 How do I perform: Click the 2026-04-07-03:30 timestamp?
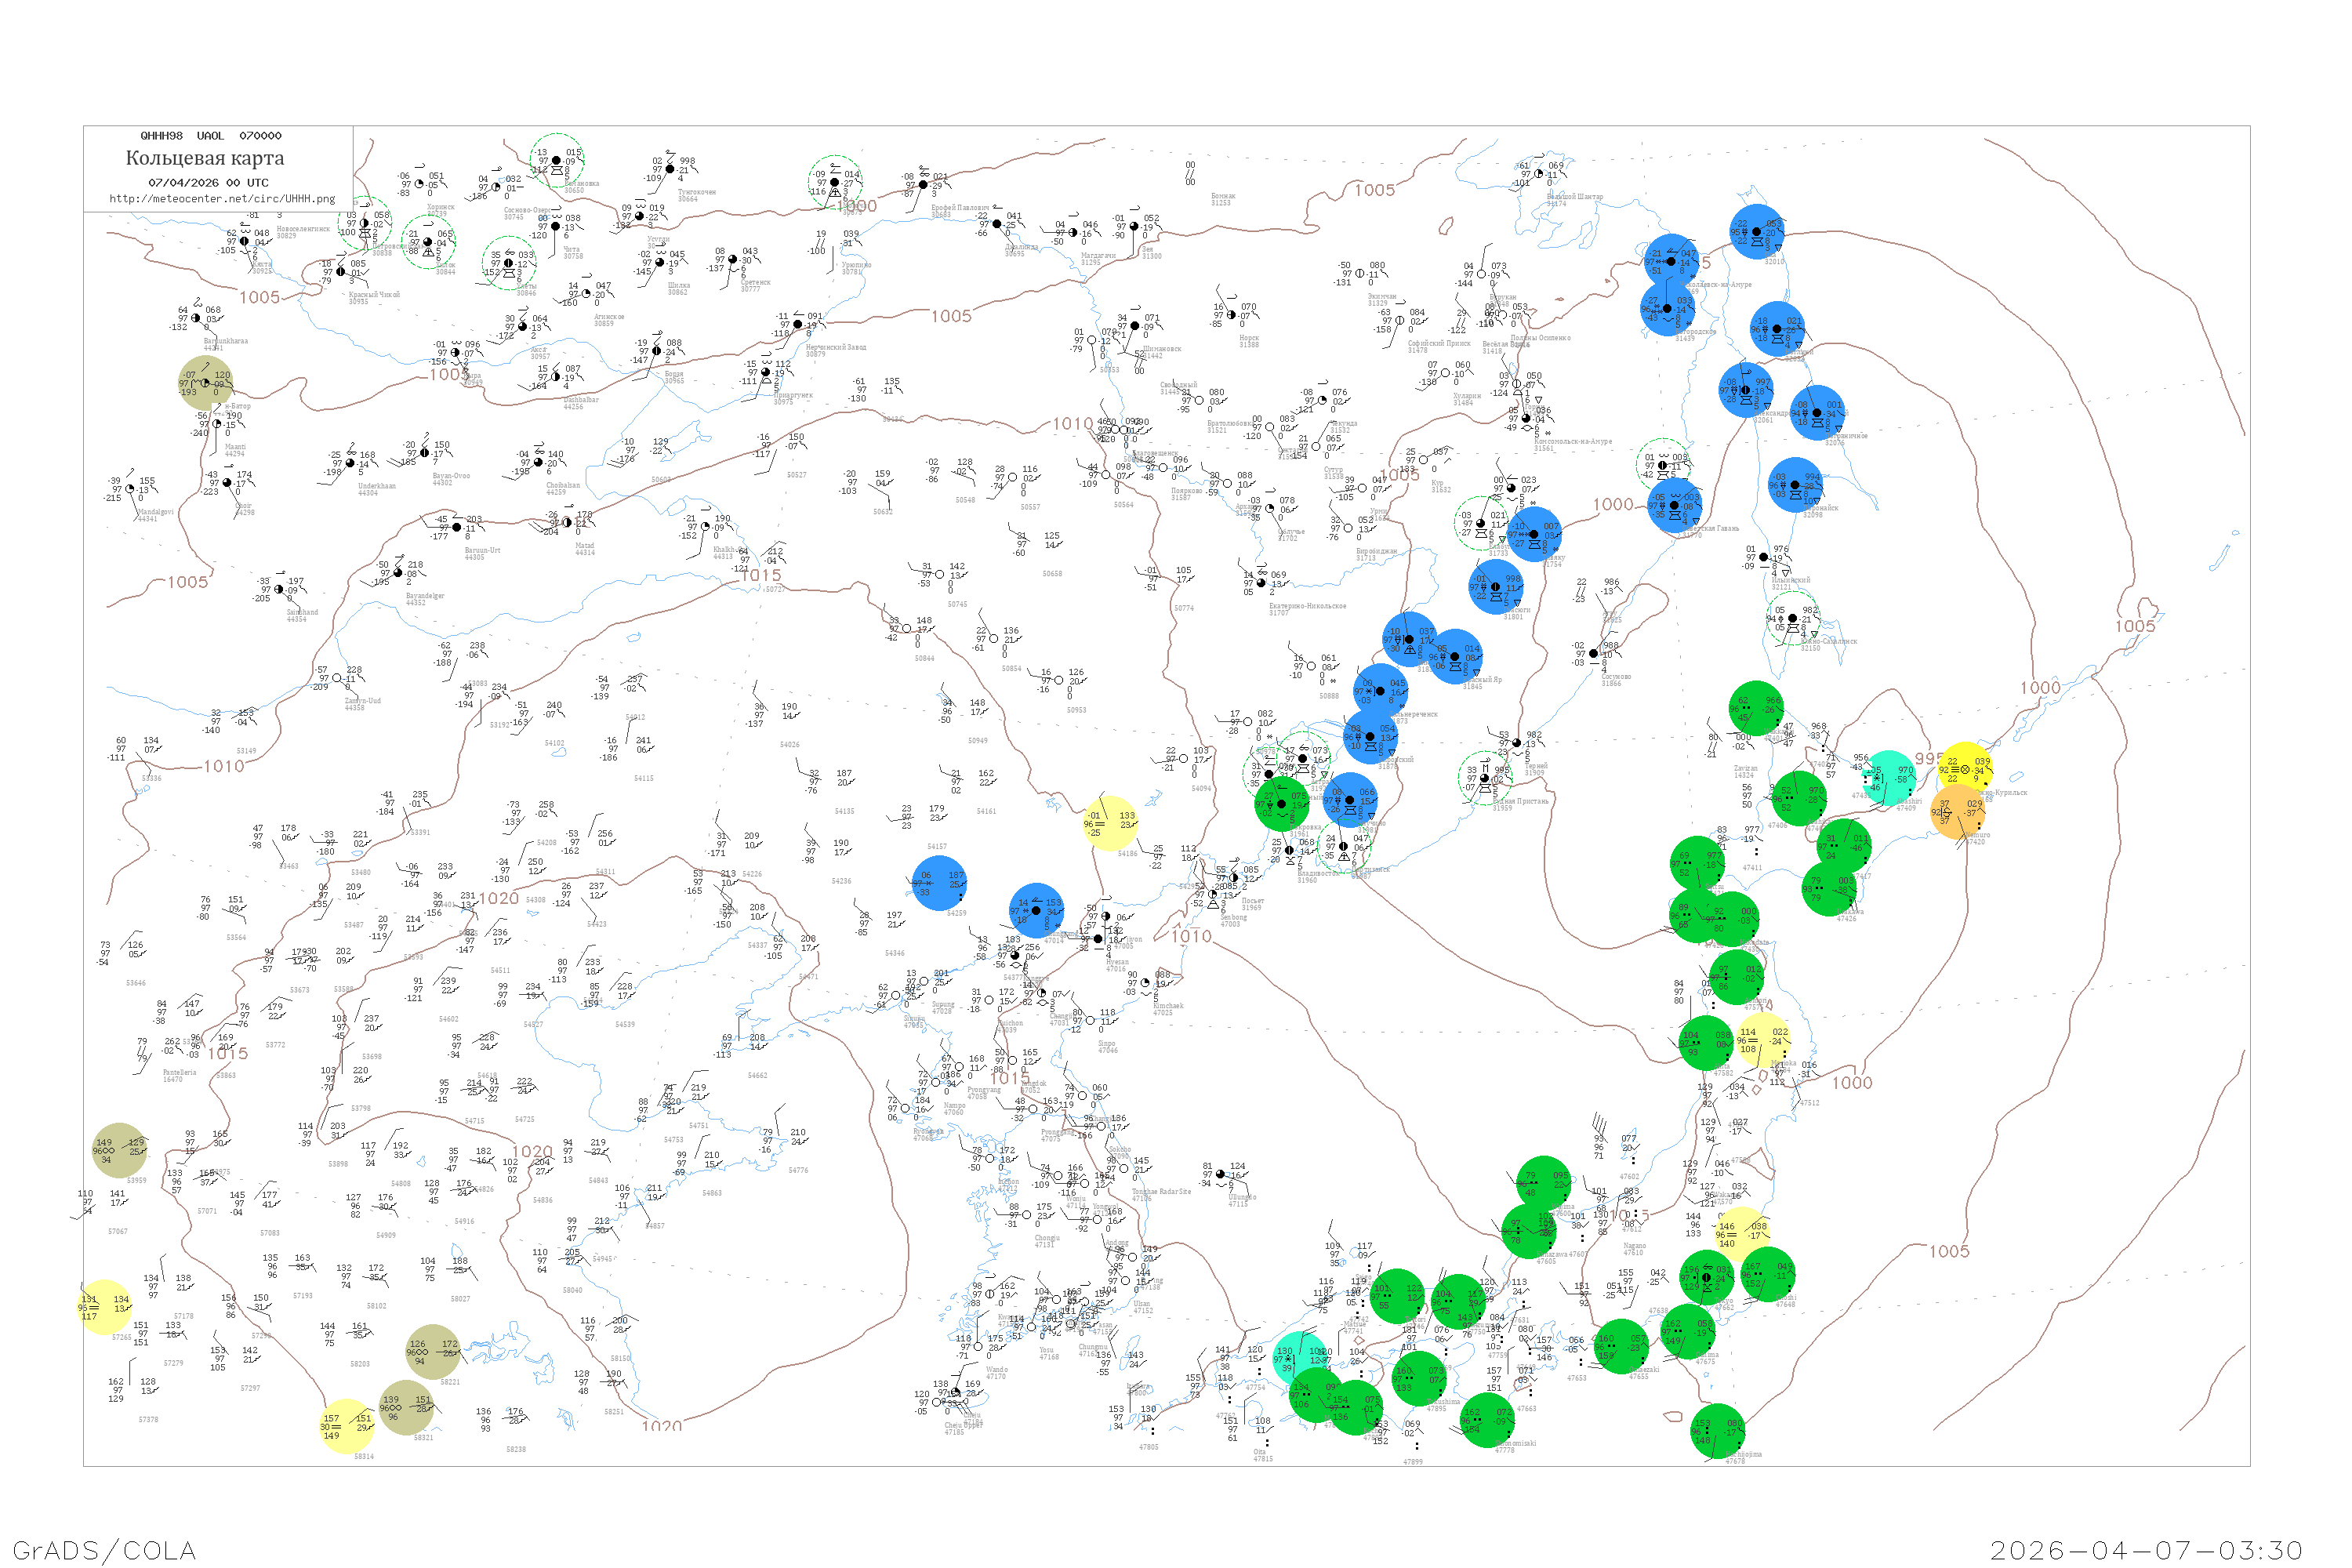point(2146,1550)
